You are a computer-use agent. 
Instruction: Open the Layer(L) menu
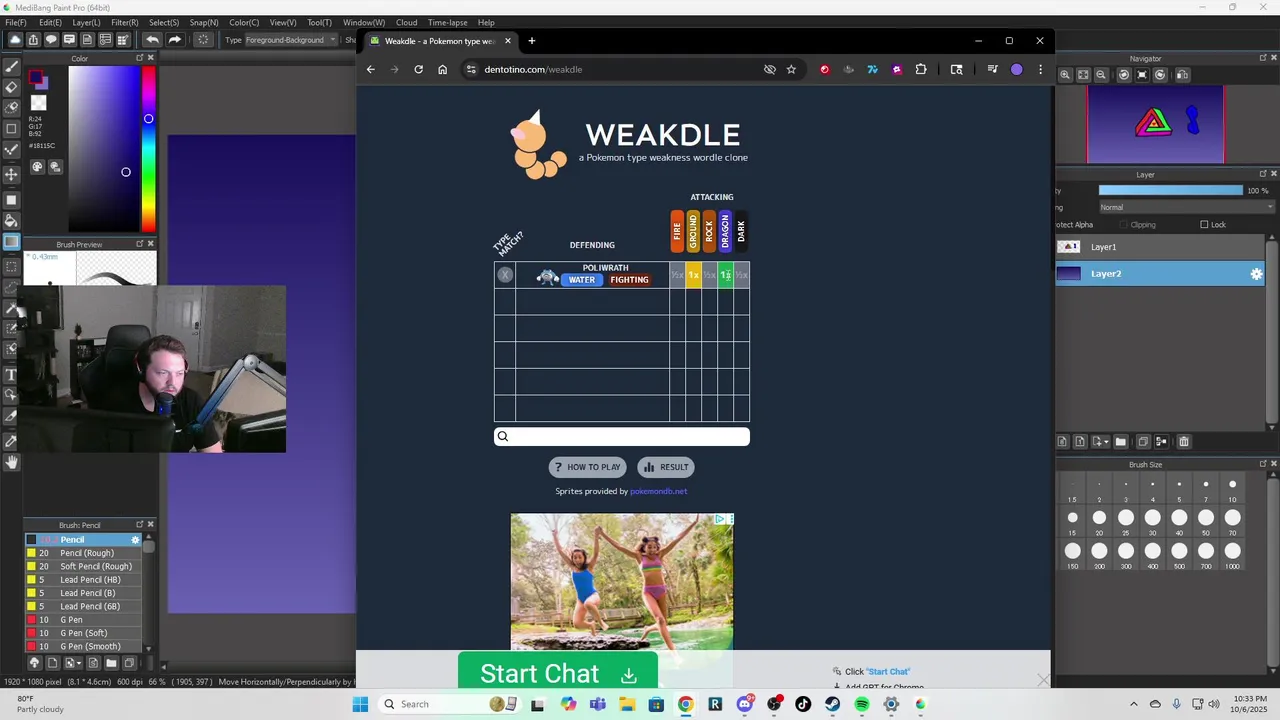[x=86, y=22]
